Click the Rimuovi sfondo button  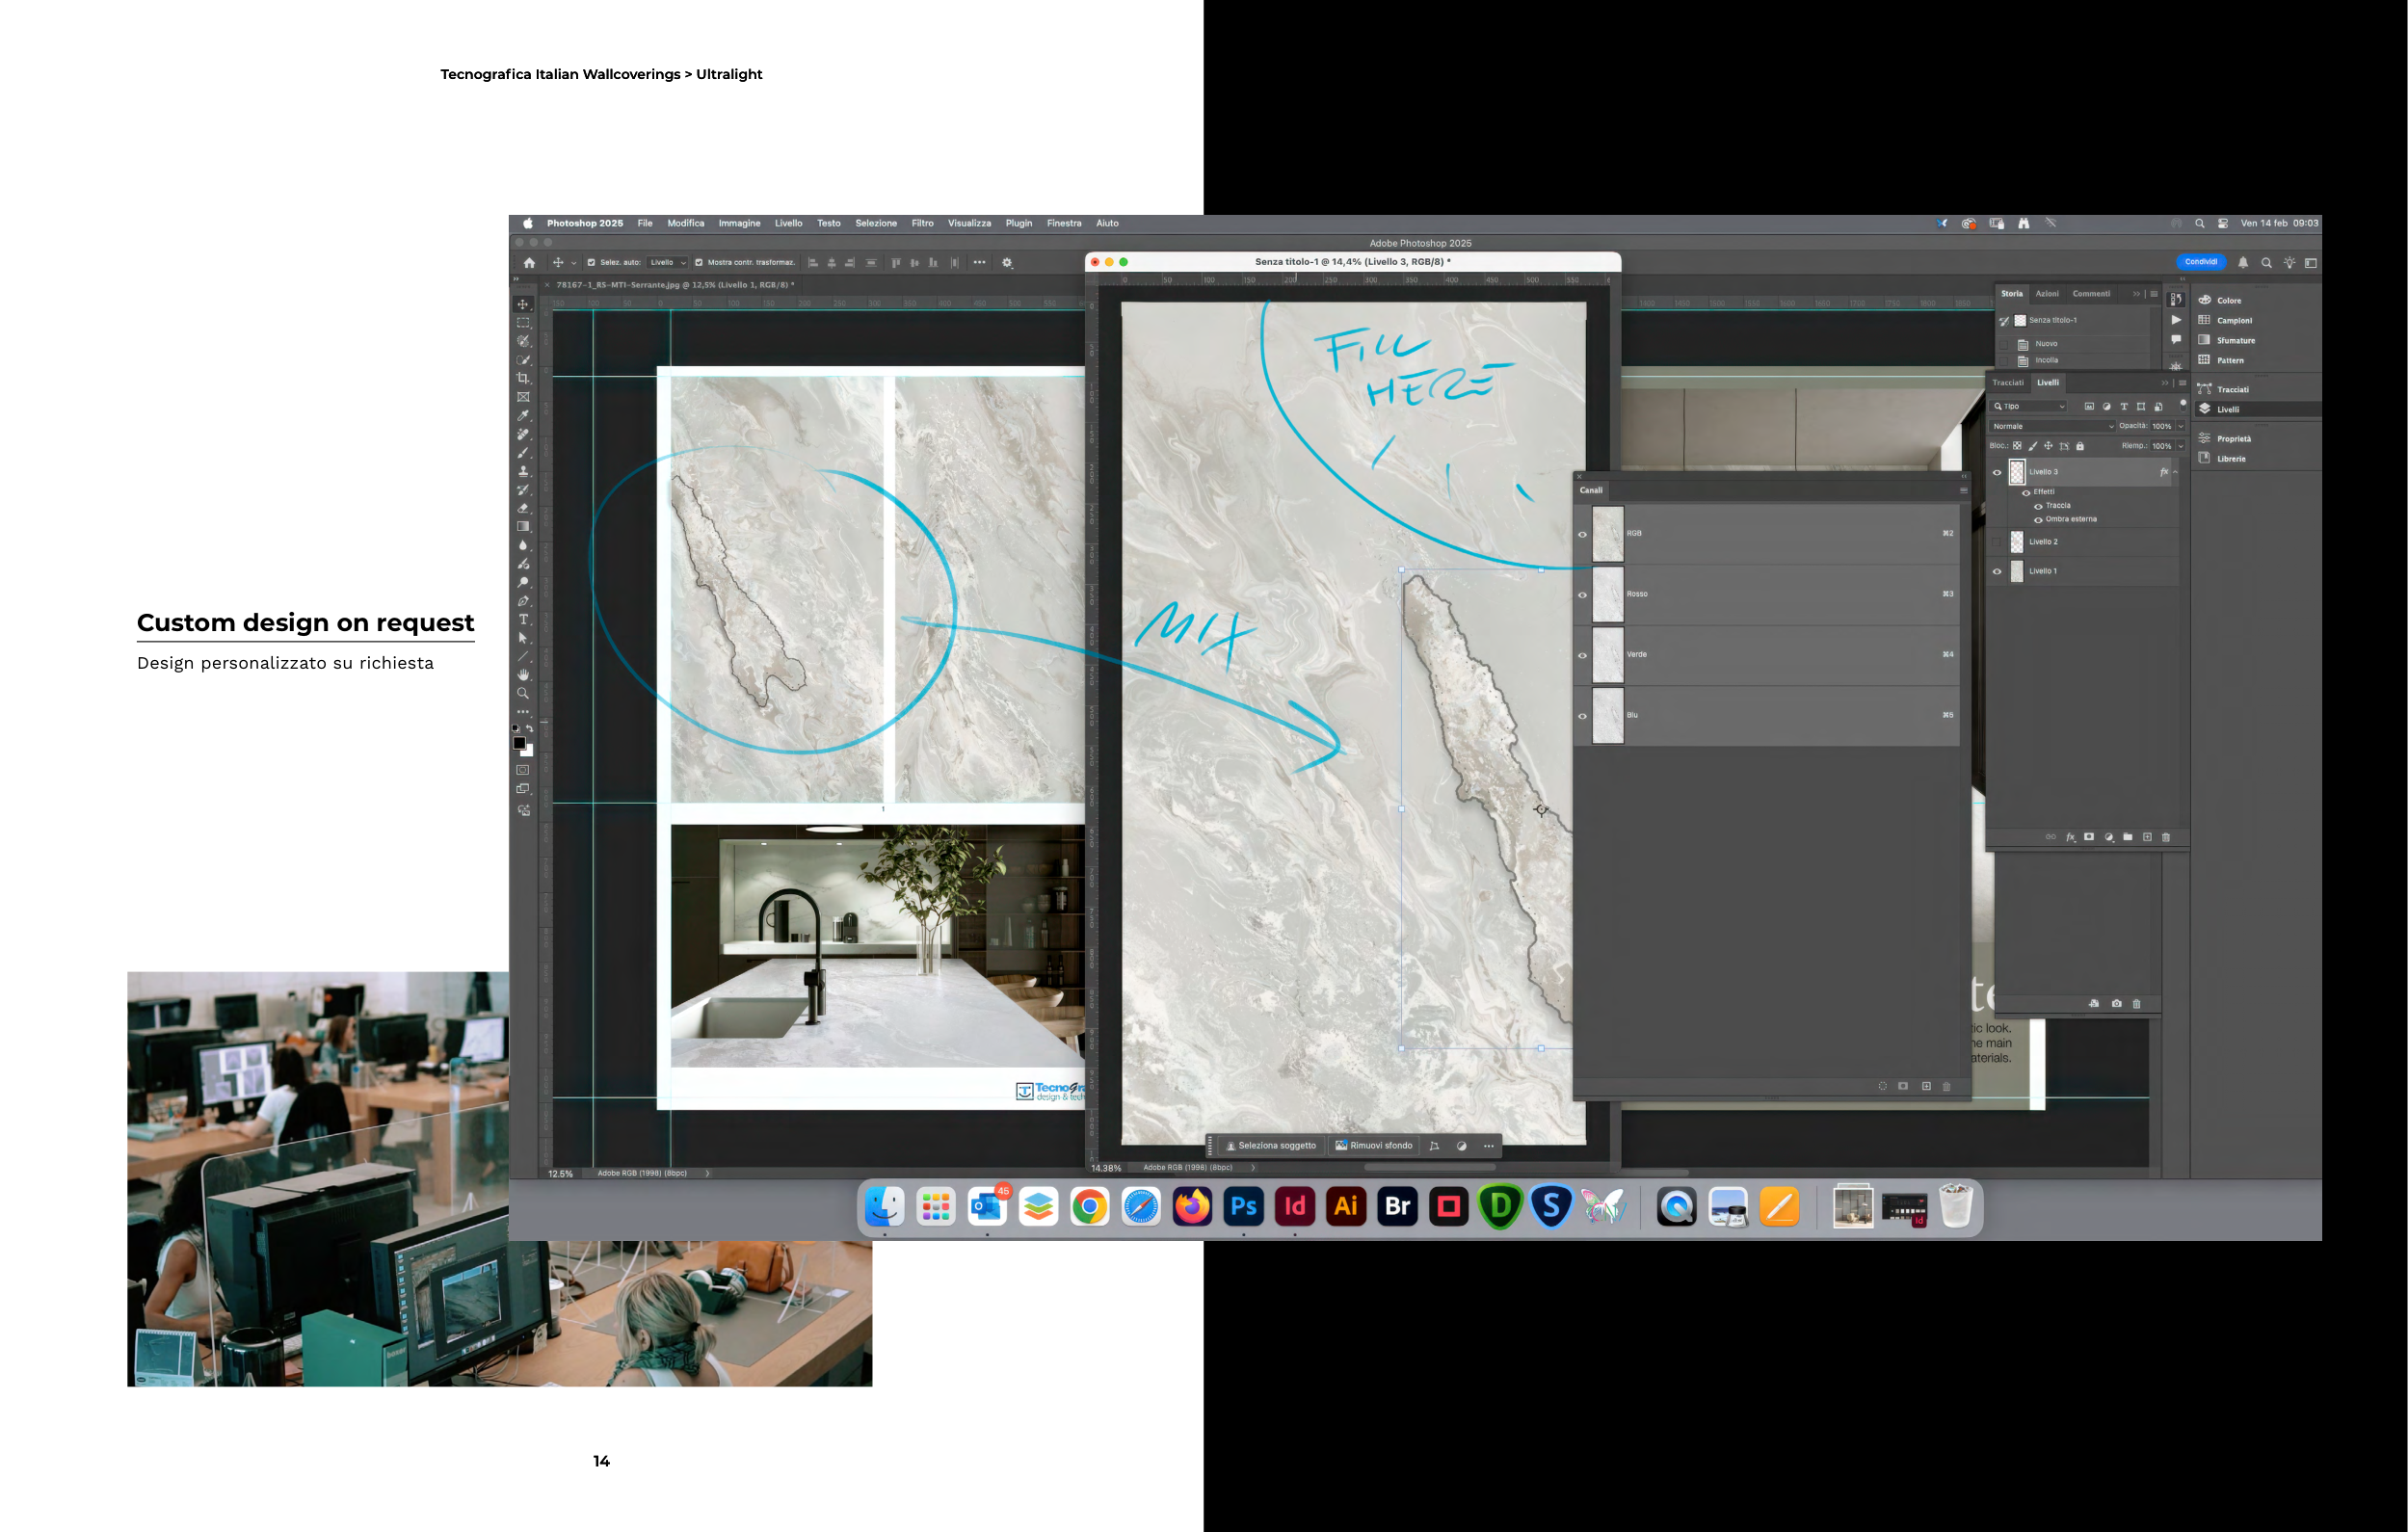click(1374, 1146)
